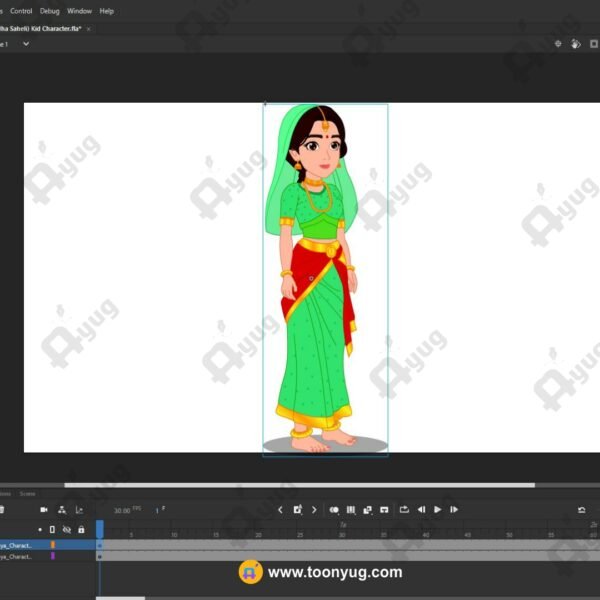The height and width of the screenshot is (600, 600).
Task: Toggle clip content outside stage icon
Action: 594,44
